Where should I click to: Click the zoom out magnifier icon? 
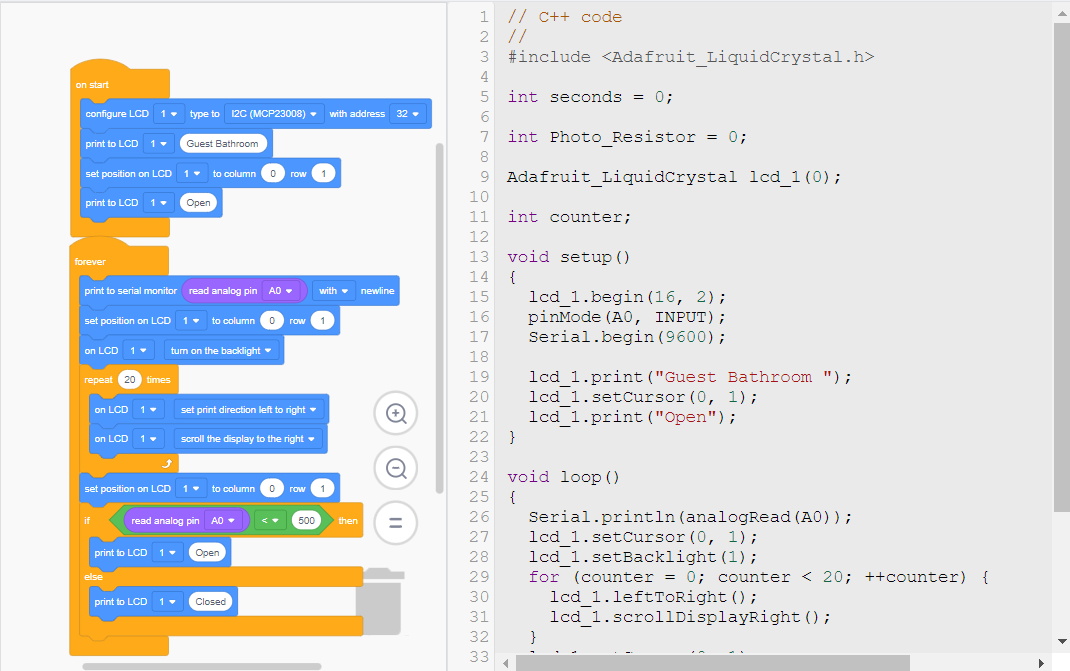396,468
